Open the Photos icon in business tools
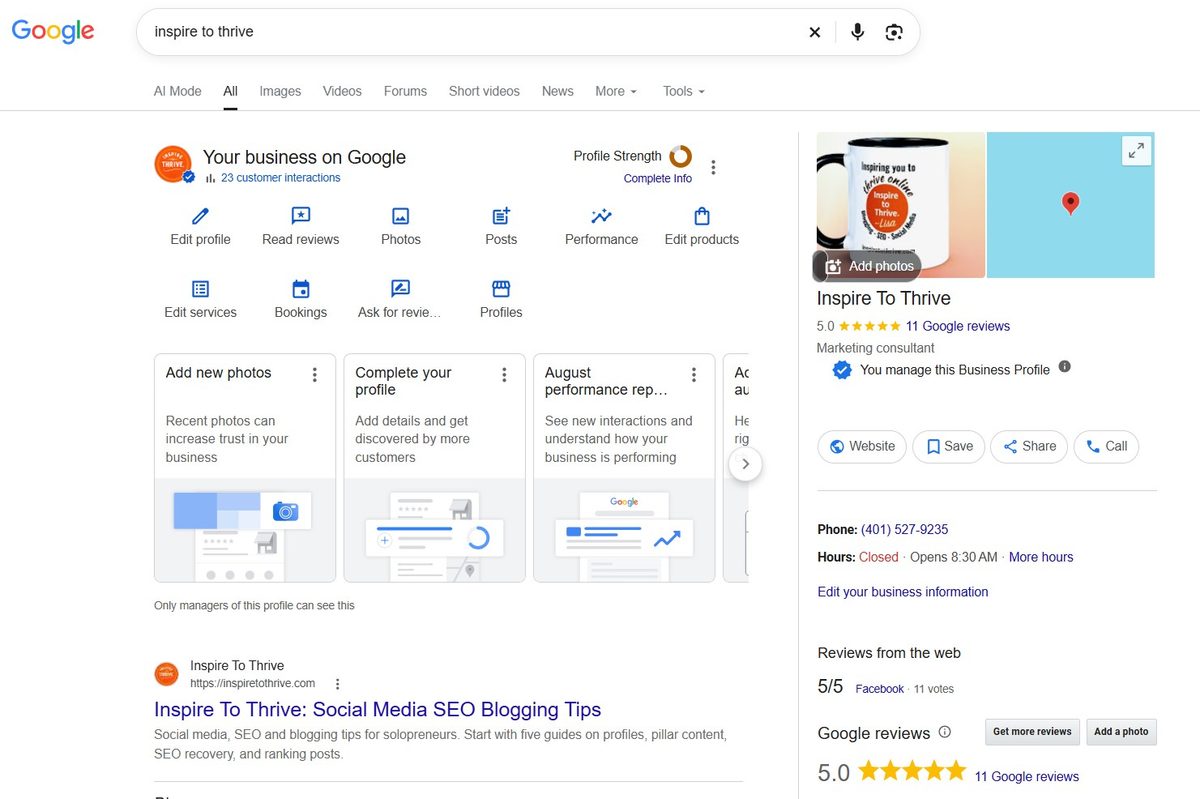Screen dimensions: 1200x799 tap(401, 216)
